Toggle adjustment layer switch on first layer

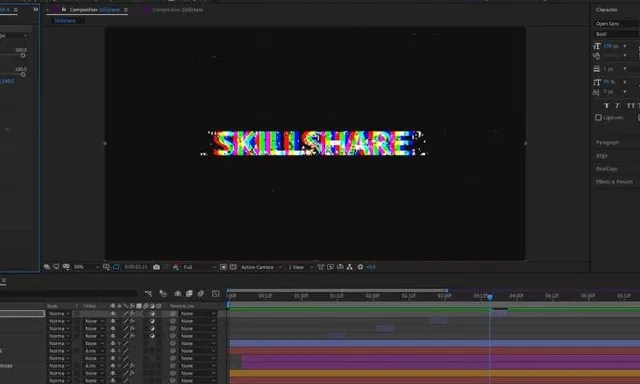coord(152,314)
